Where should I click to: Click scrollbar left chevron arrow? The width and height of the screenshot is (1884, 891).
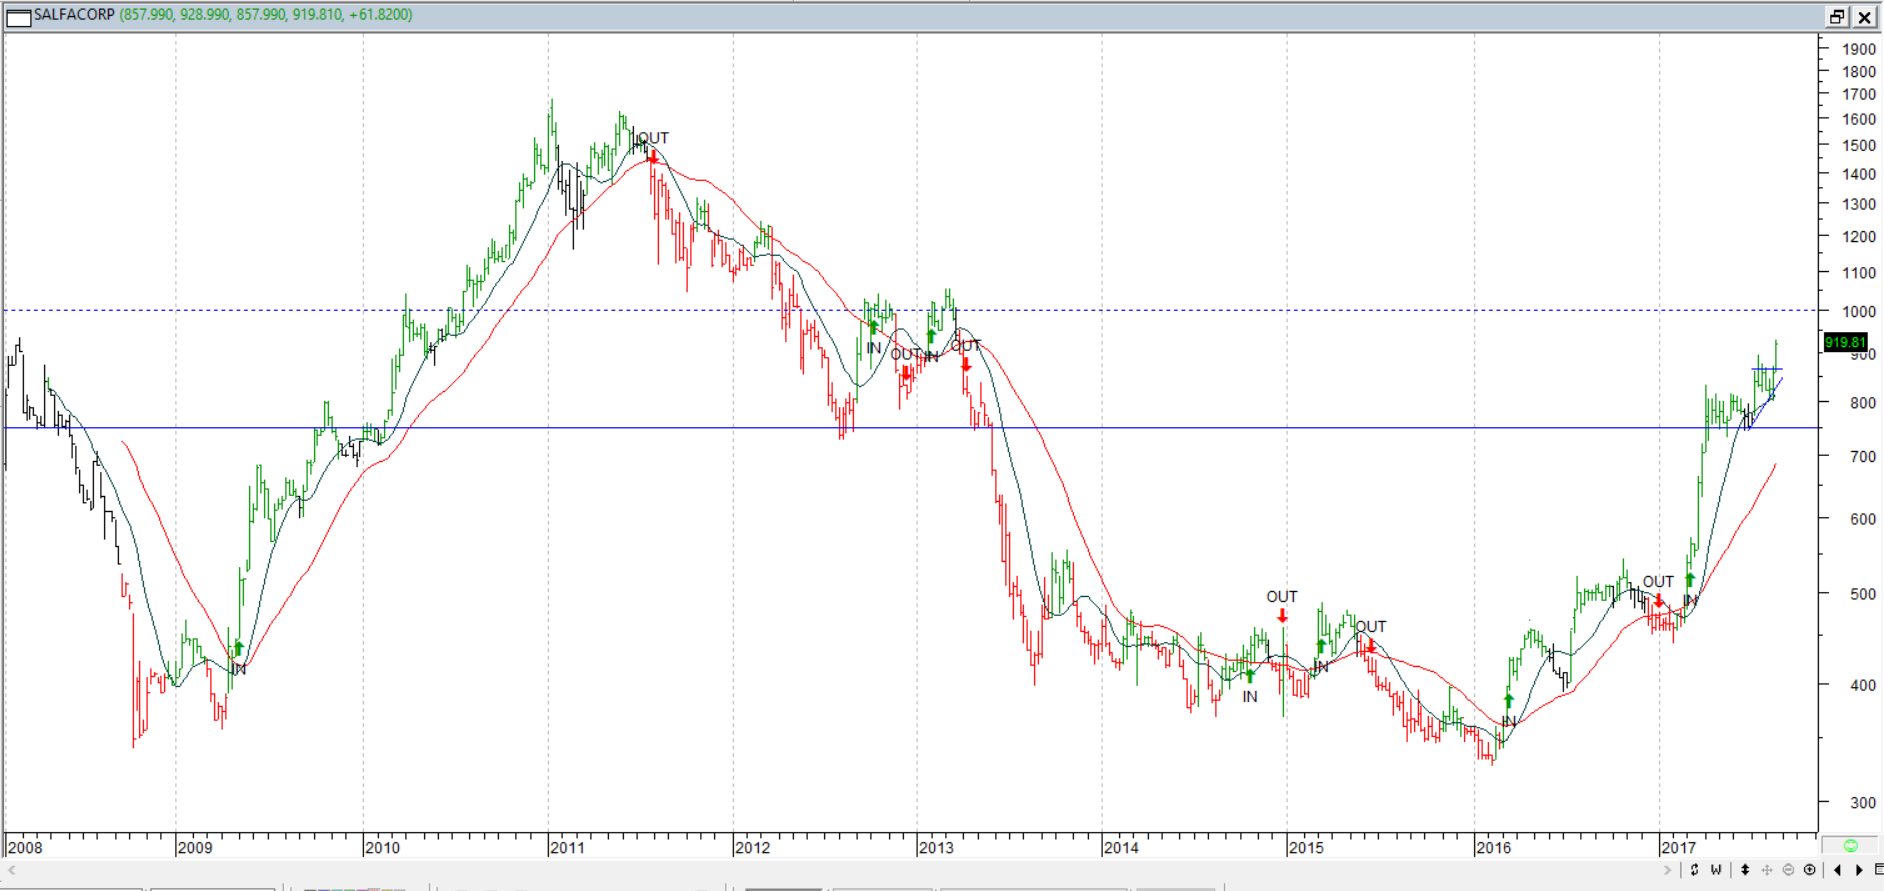point(12,870)
